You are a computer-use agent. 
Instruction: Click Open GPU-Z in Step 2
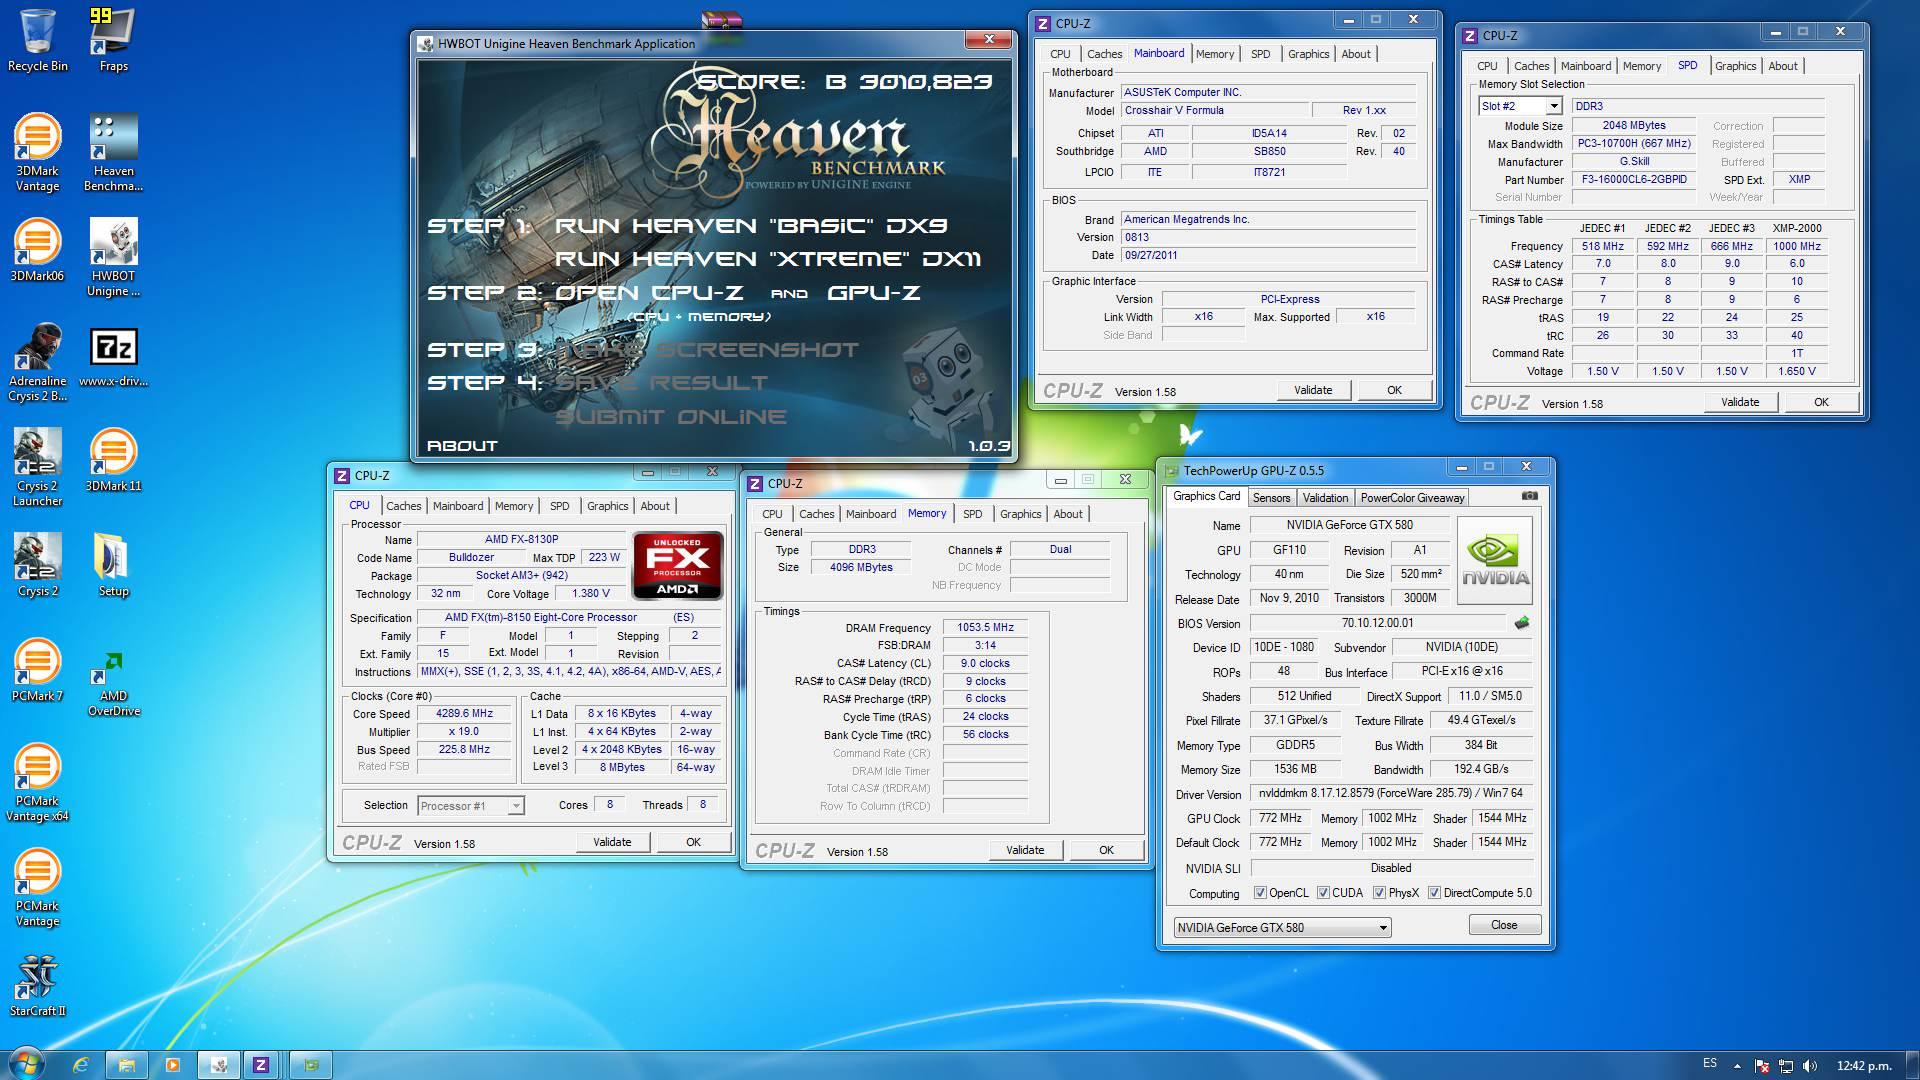point(873,293)
